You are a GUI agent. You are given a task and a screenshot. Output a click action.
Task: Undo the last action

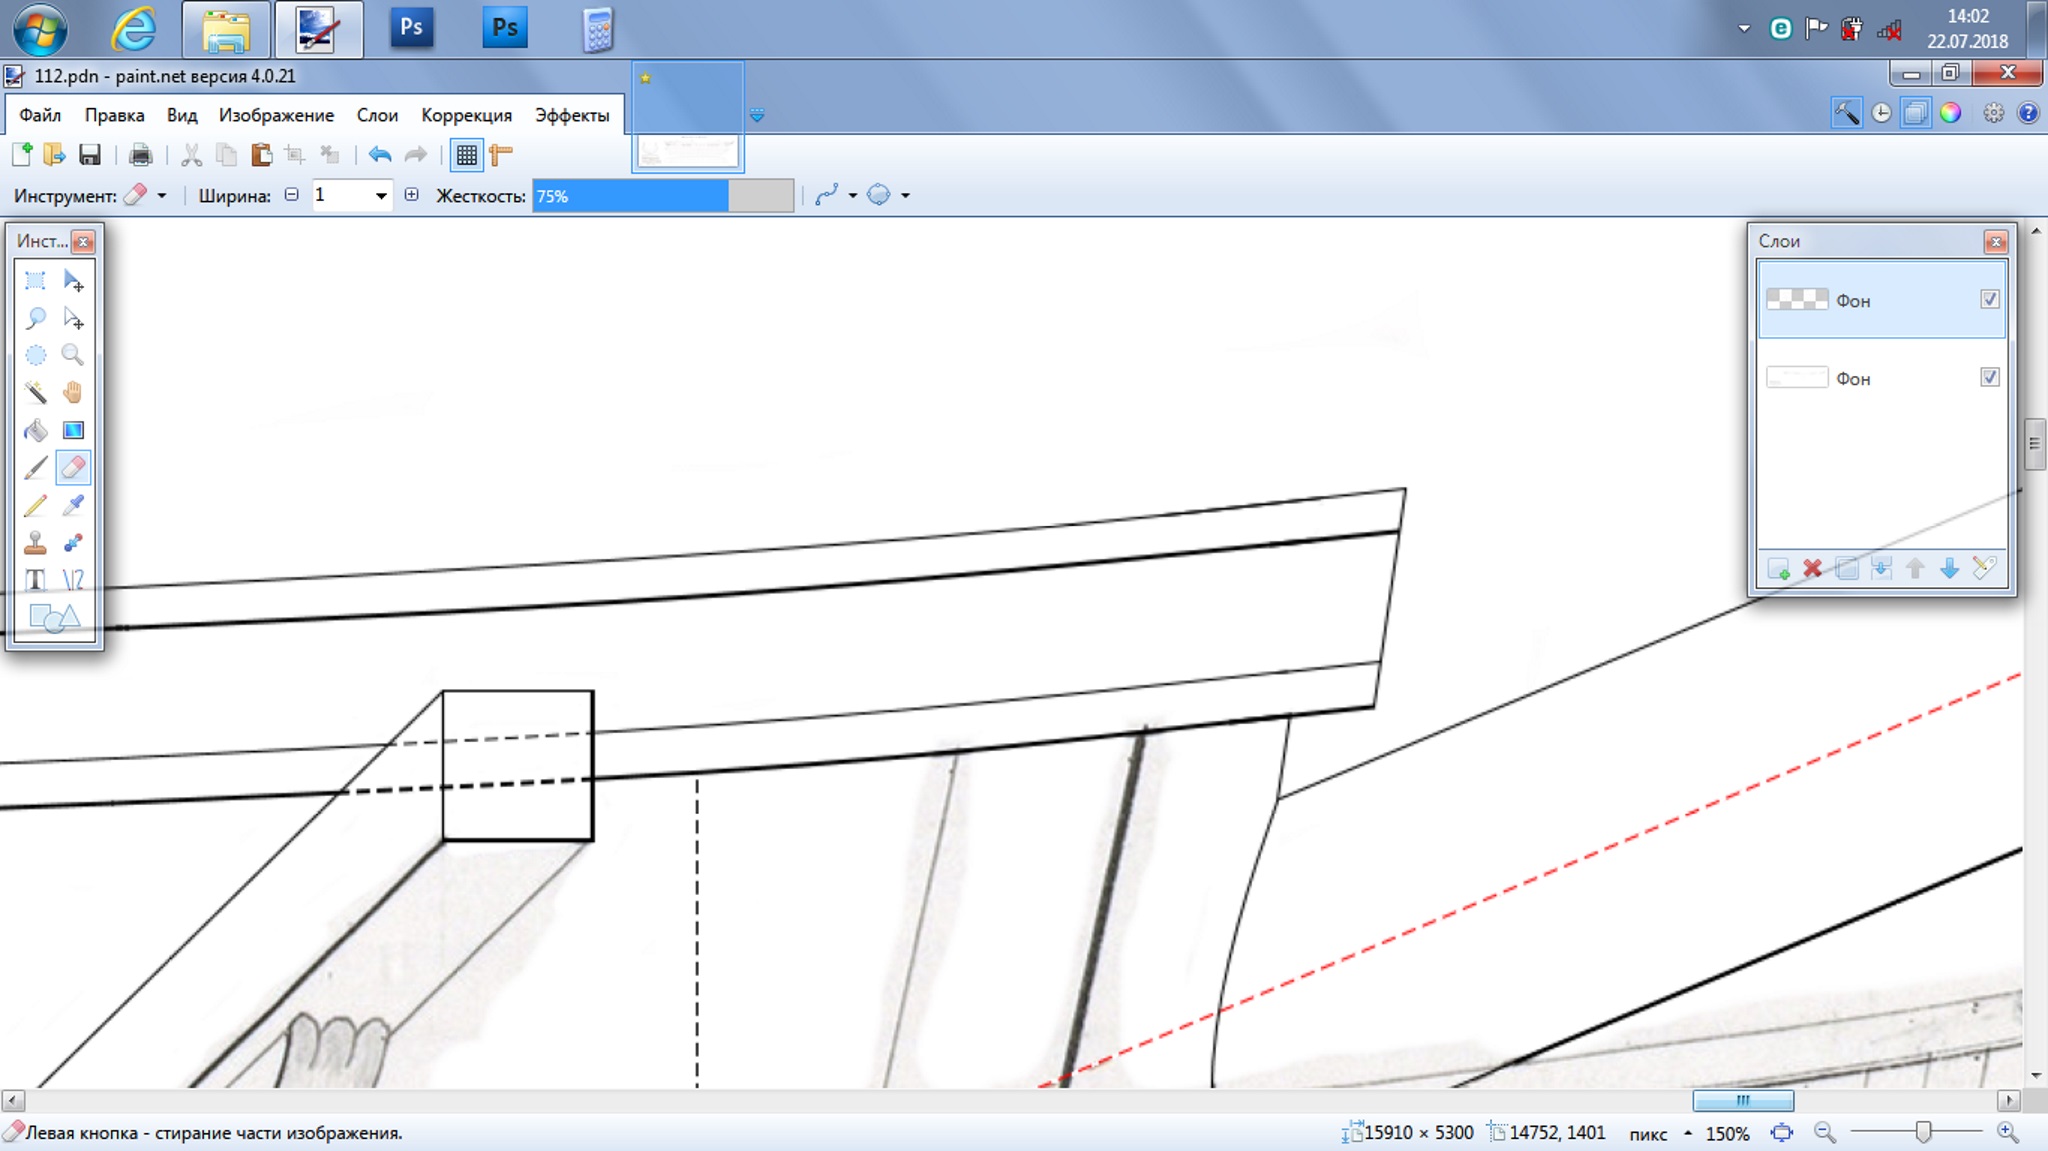(x=380, y=154)
